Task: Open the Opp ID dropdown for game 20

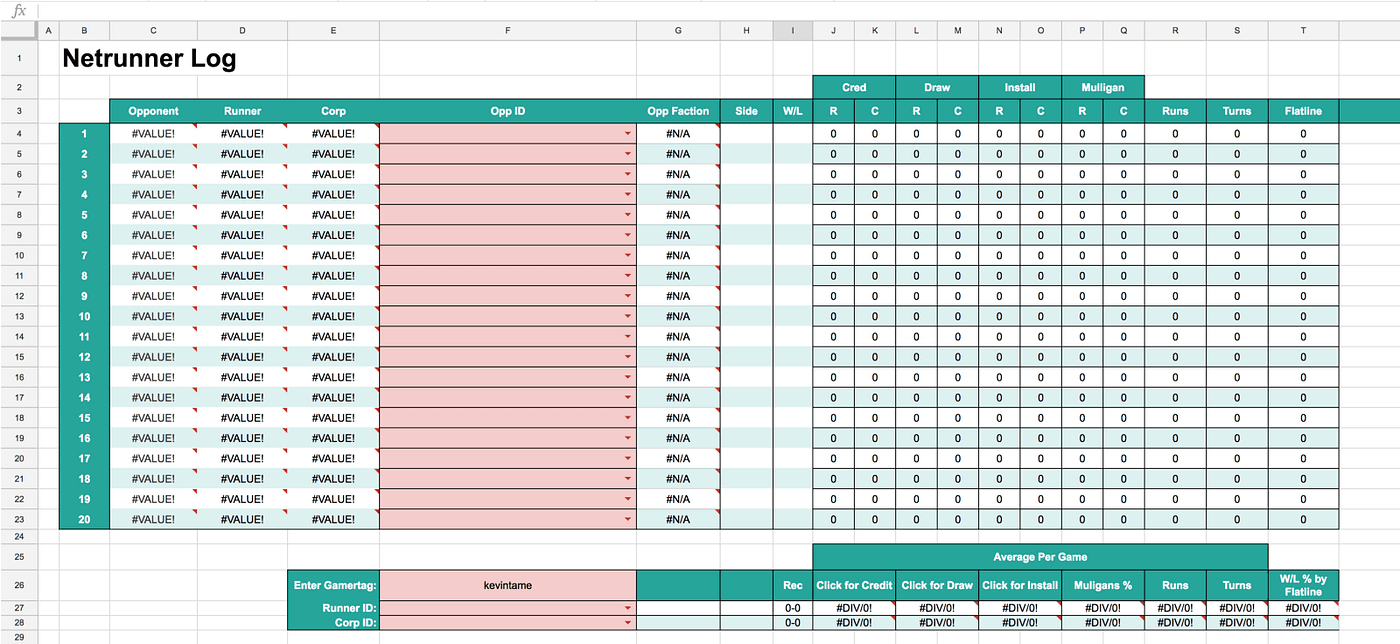Action: pos(628,519)
